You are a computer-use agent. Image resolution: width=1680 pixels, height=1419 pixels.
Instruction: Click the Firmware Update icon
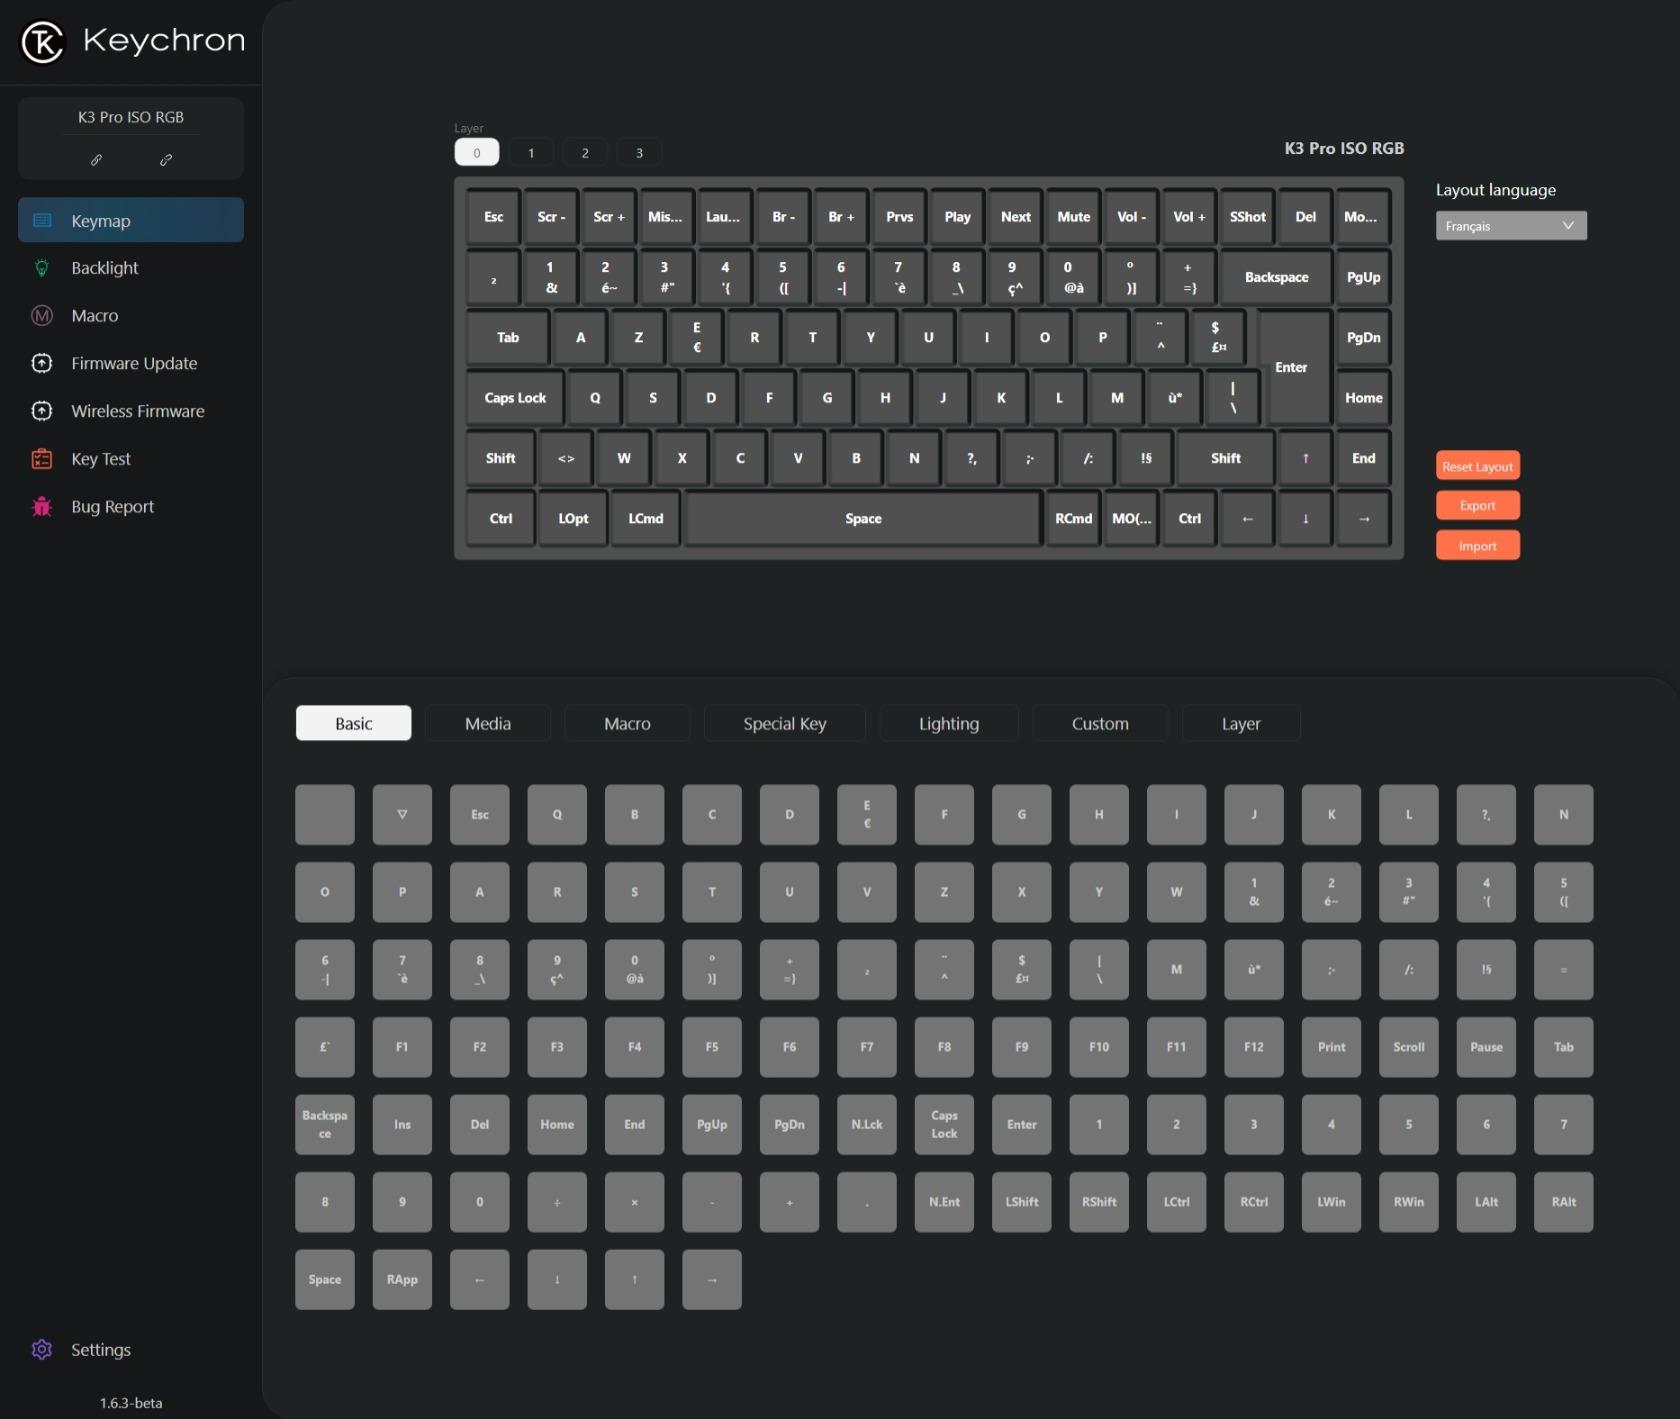click(42, 363)
